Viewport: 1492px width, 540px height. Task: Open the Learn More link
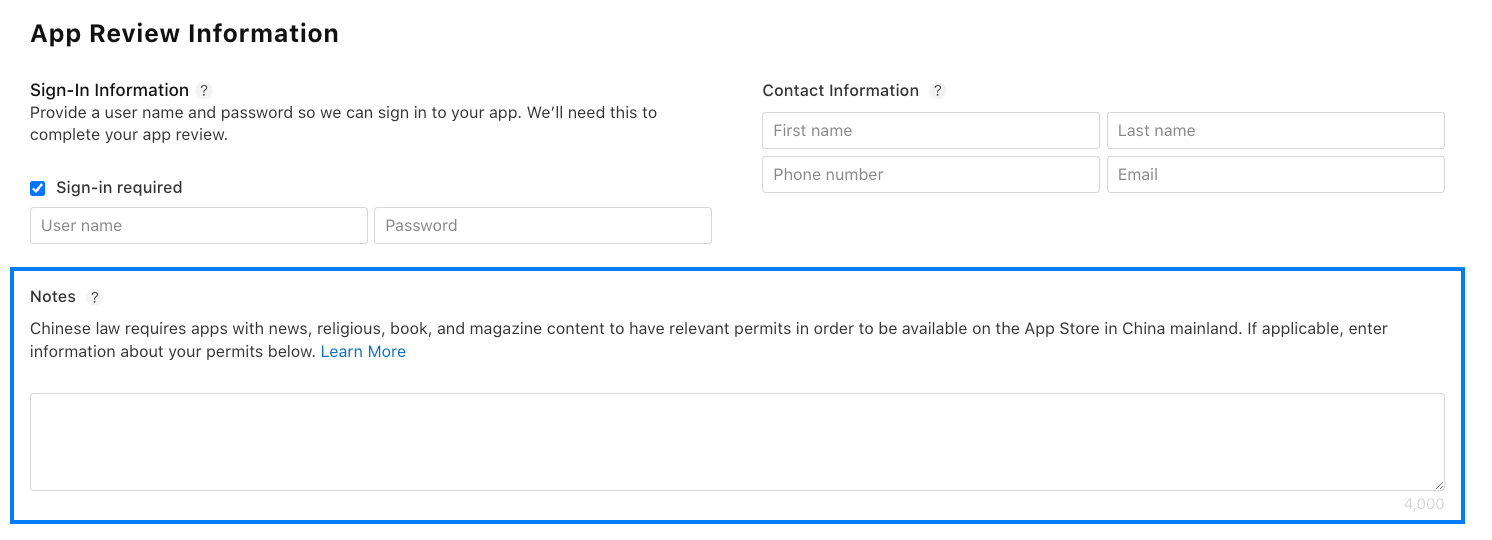(363, 352)
